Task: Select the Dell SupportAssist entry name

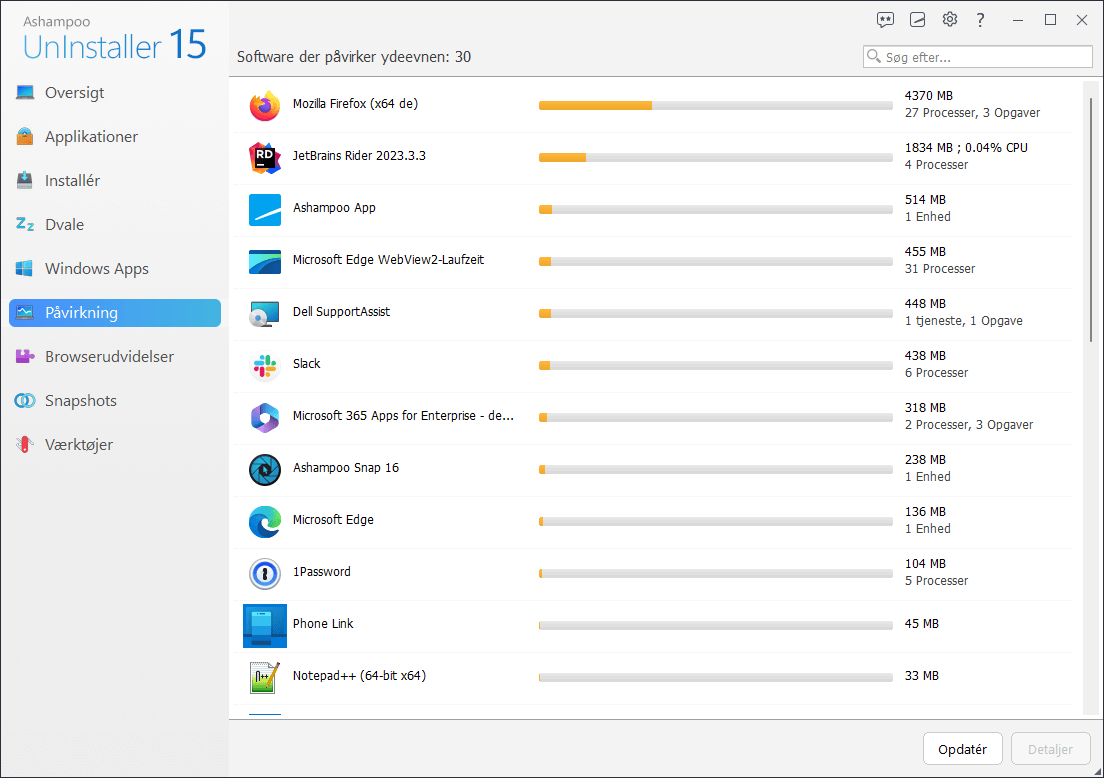Action: [341, 311]
